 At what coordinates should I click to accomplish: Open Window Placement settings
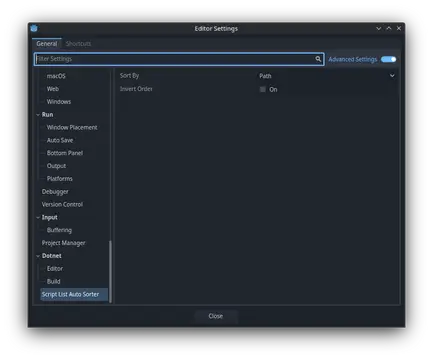[72, 127]
